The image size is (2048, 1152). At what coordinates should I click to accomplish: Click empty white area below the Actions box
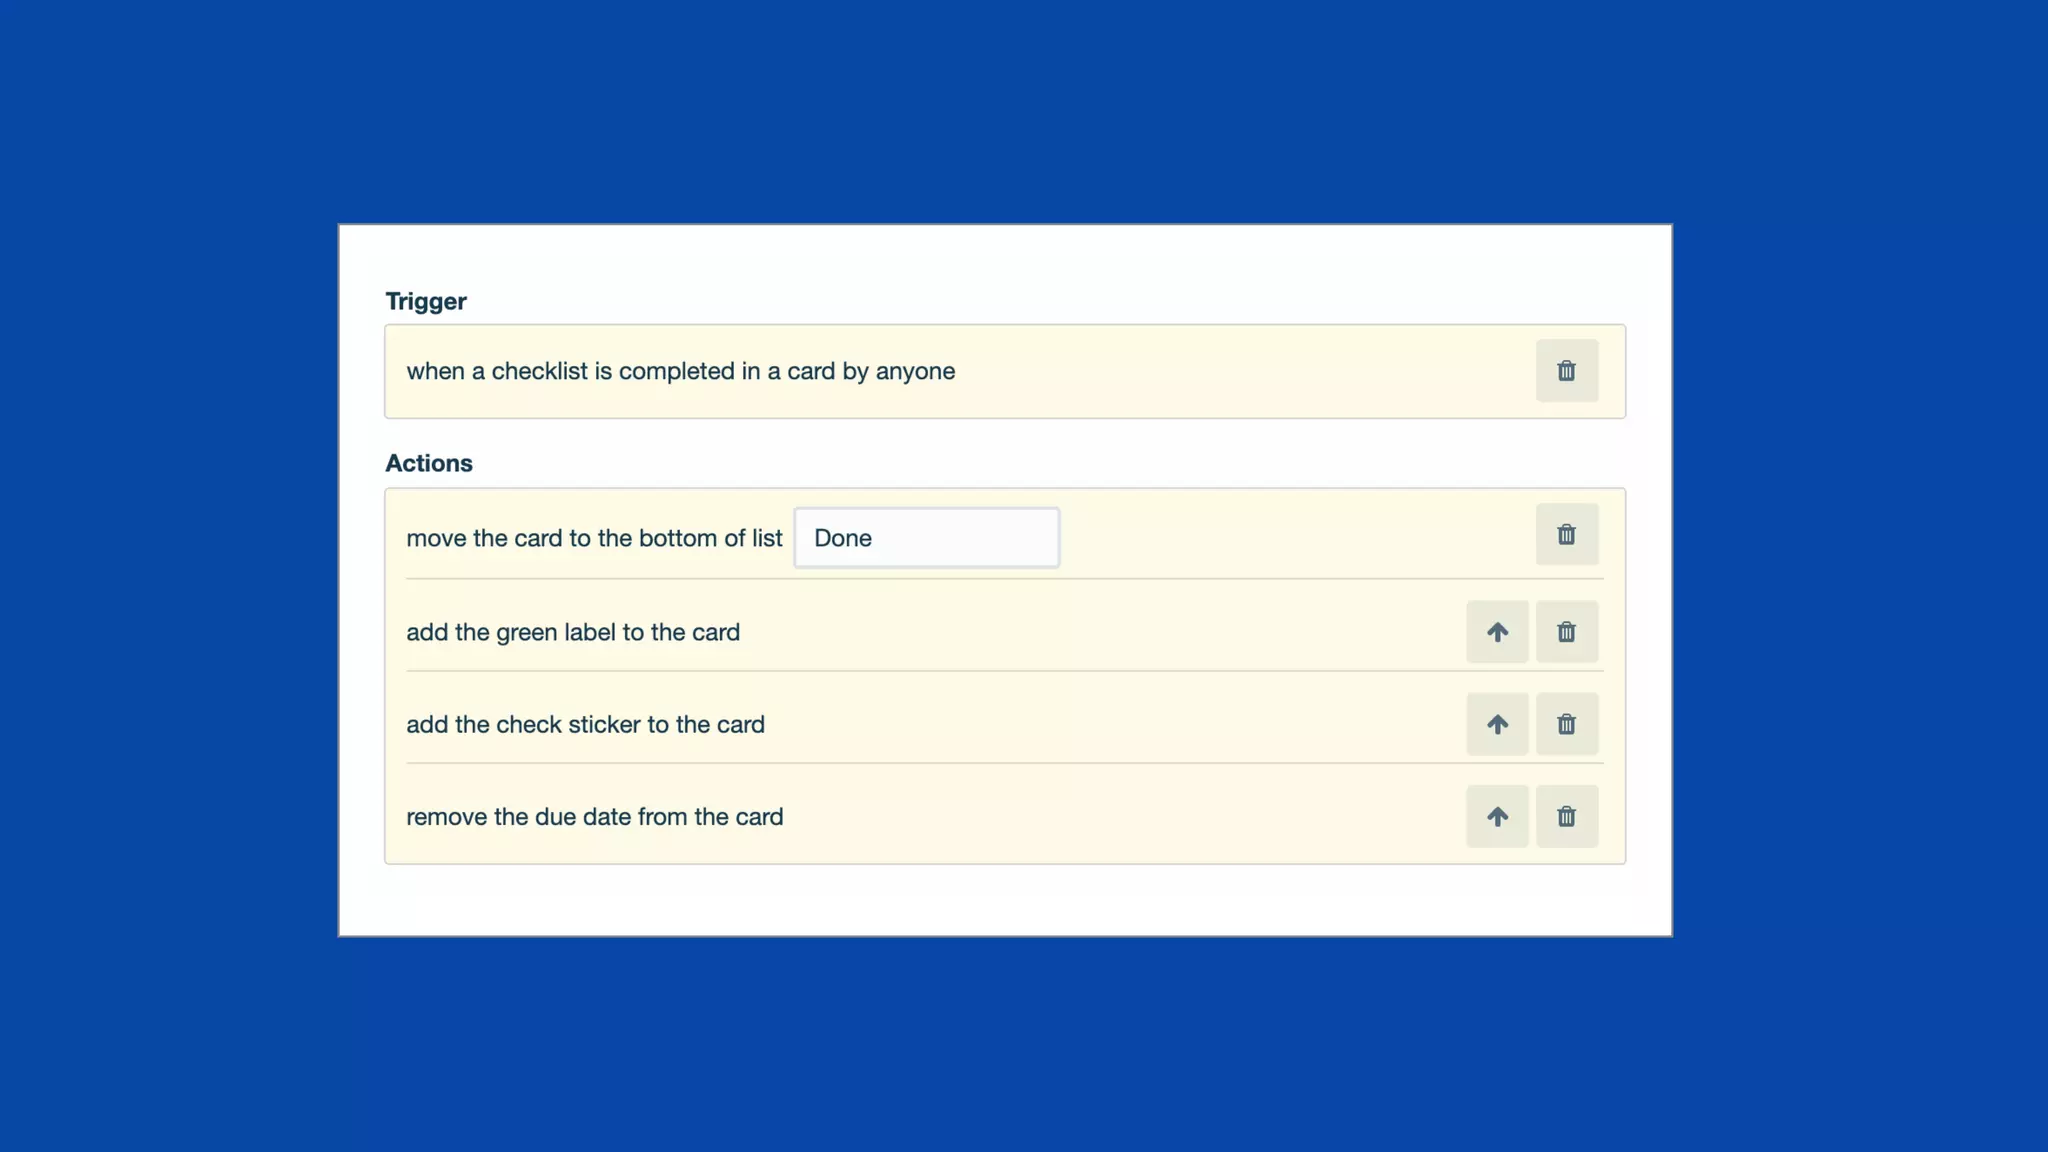coord(1000,900)
